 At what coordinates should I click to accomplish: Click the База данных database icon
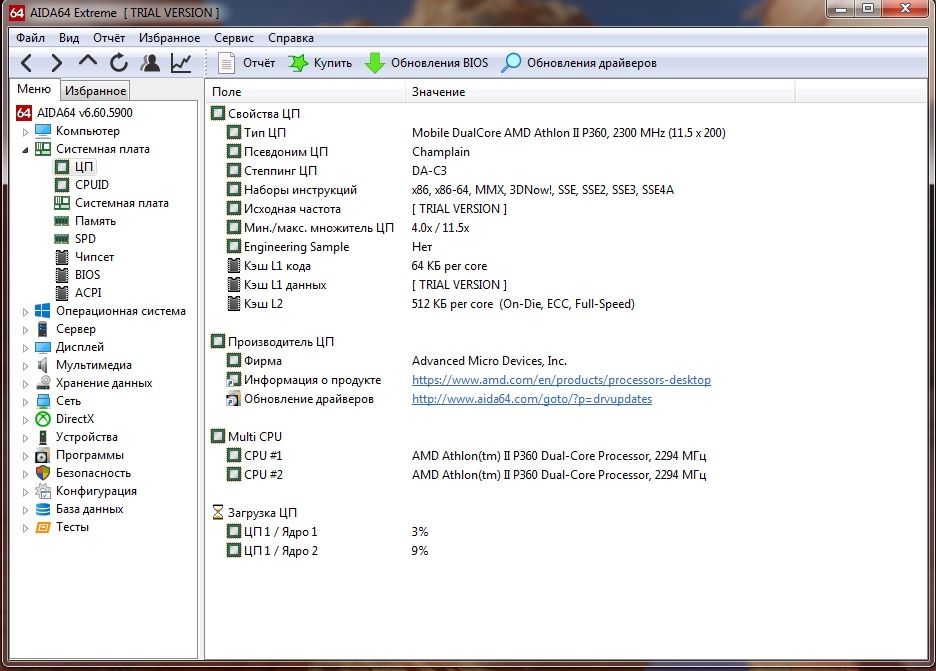coord(43,509)
